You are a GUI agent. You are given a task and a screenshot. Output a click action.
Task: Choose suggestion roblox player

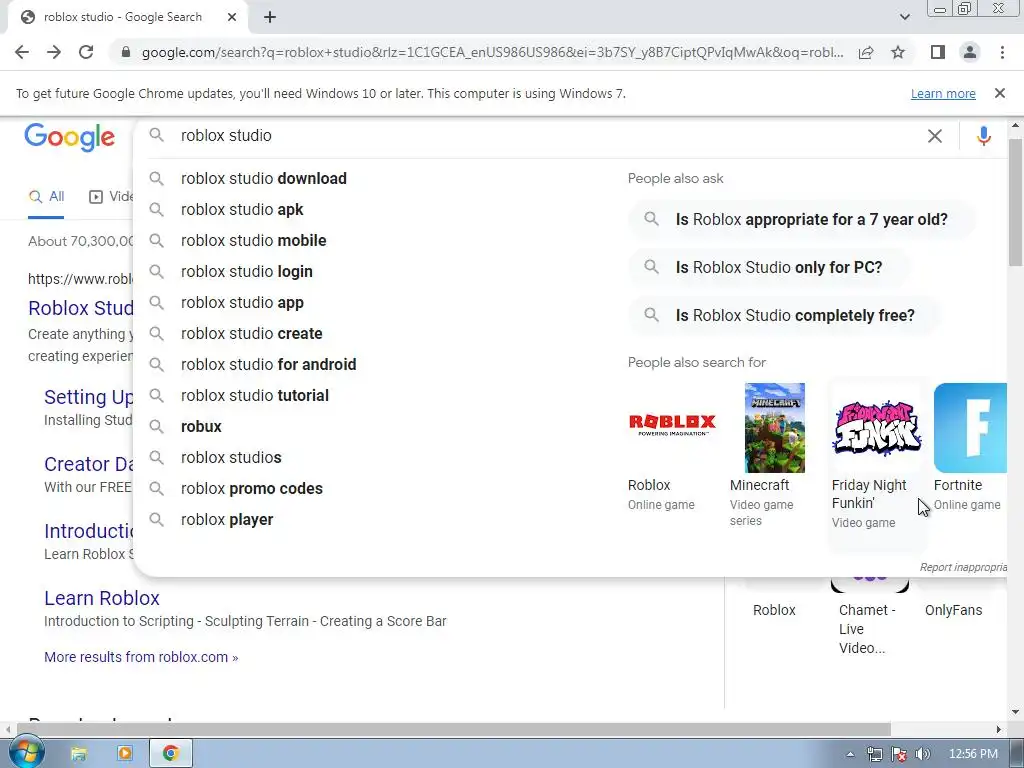tap(227, 520)
